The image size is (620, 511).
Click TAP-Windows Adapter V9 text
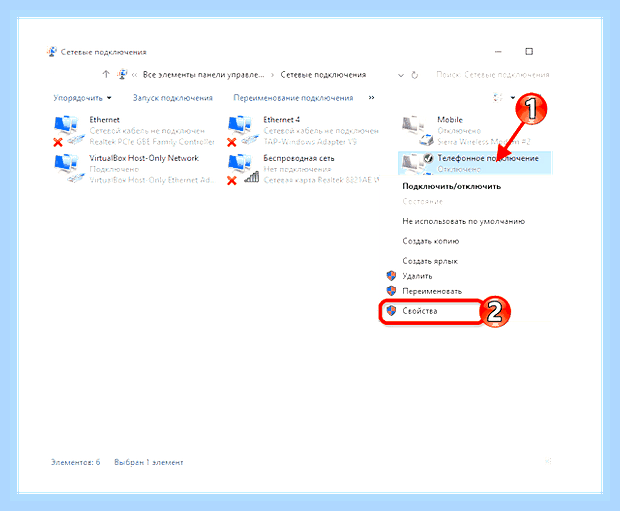(310, 142)
